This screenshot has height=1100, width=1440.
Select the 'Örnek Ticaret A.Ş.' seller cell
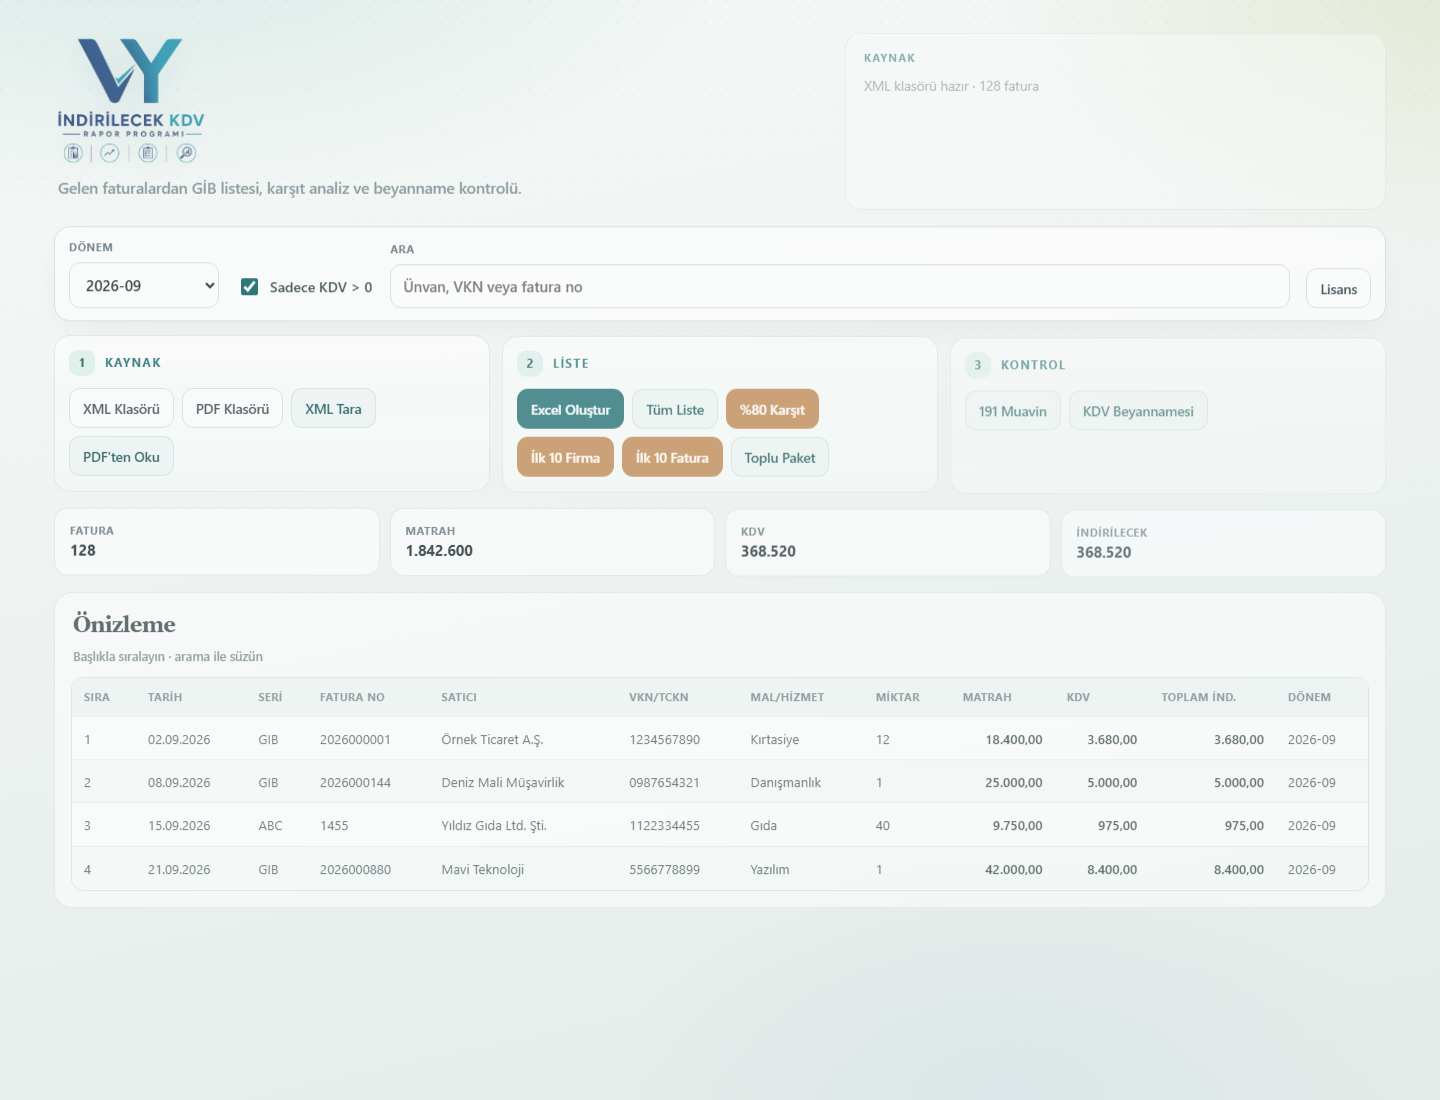[492, 740]
